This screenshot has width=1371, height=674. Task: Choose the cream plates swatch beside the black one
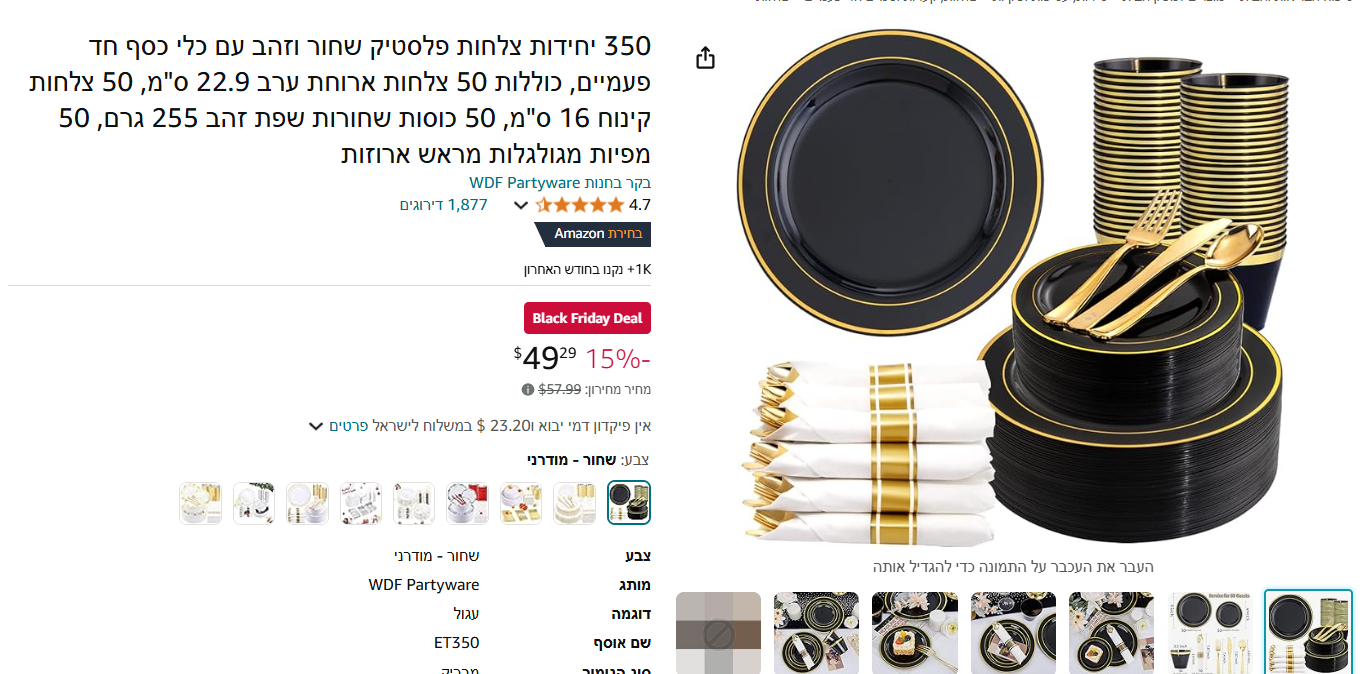pyautogui.click(x=575, y=503)
